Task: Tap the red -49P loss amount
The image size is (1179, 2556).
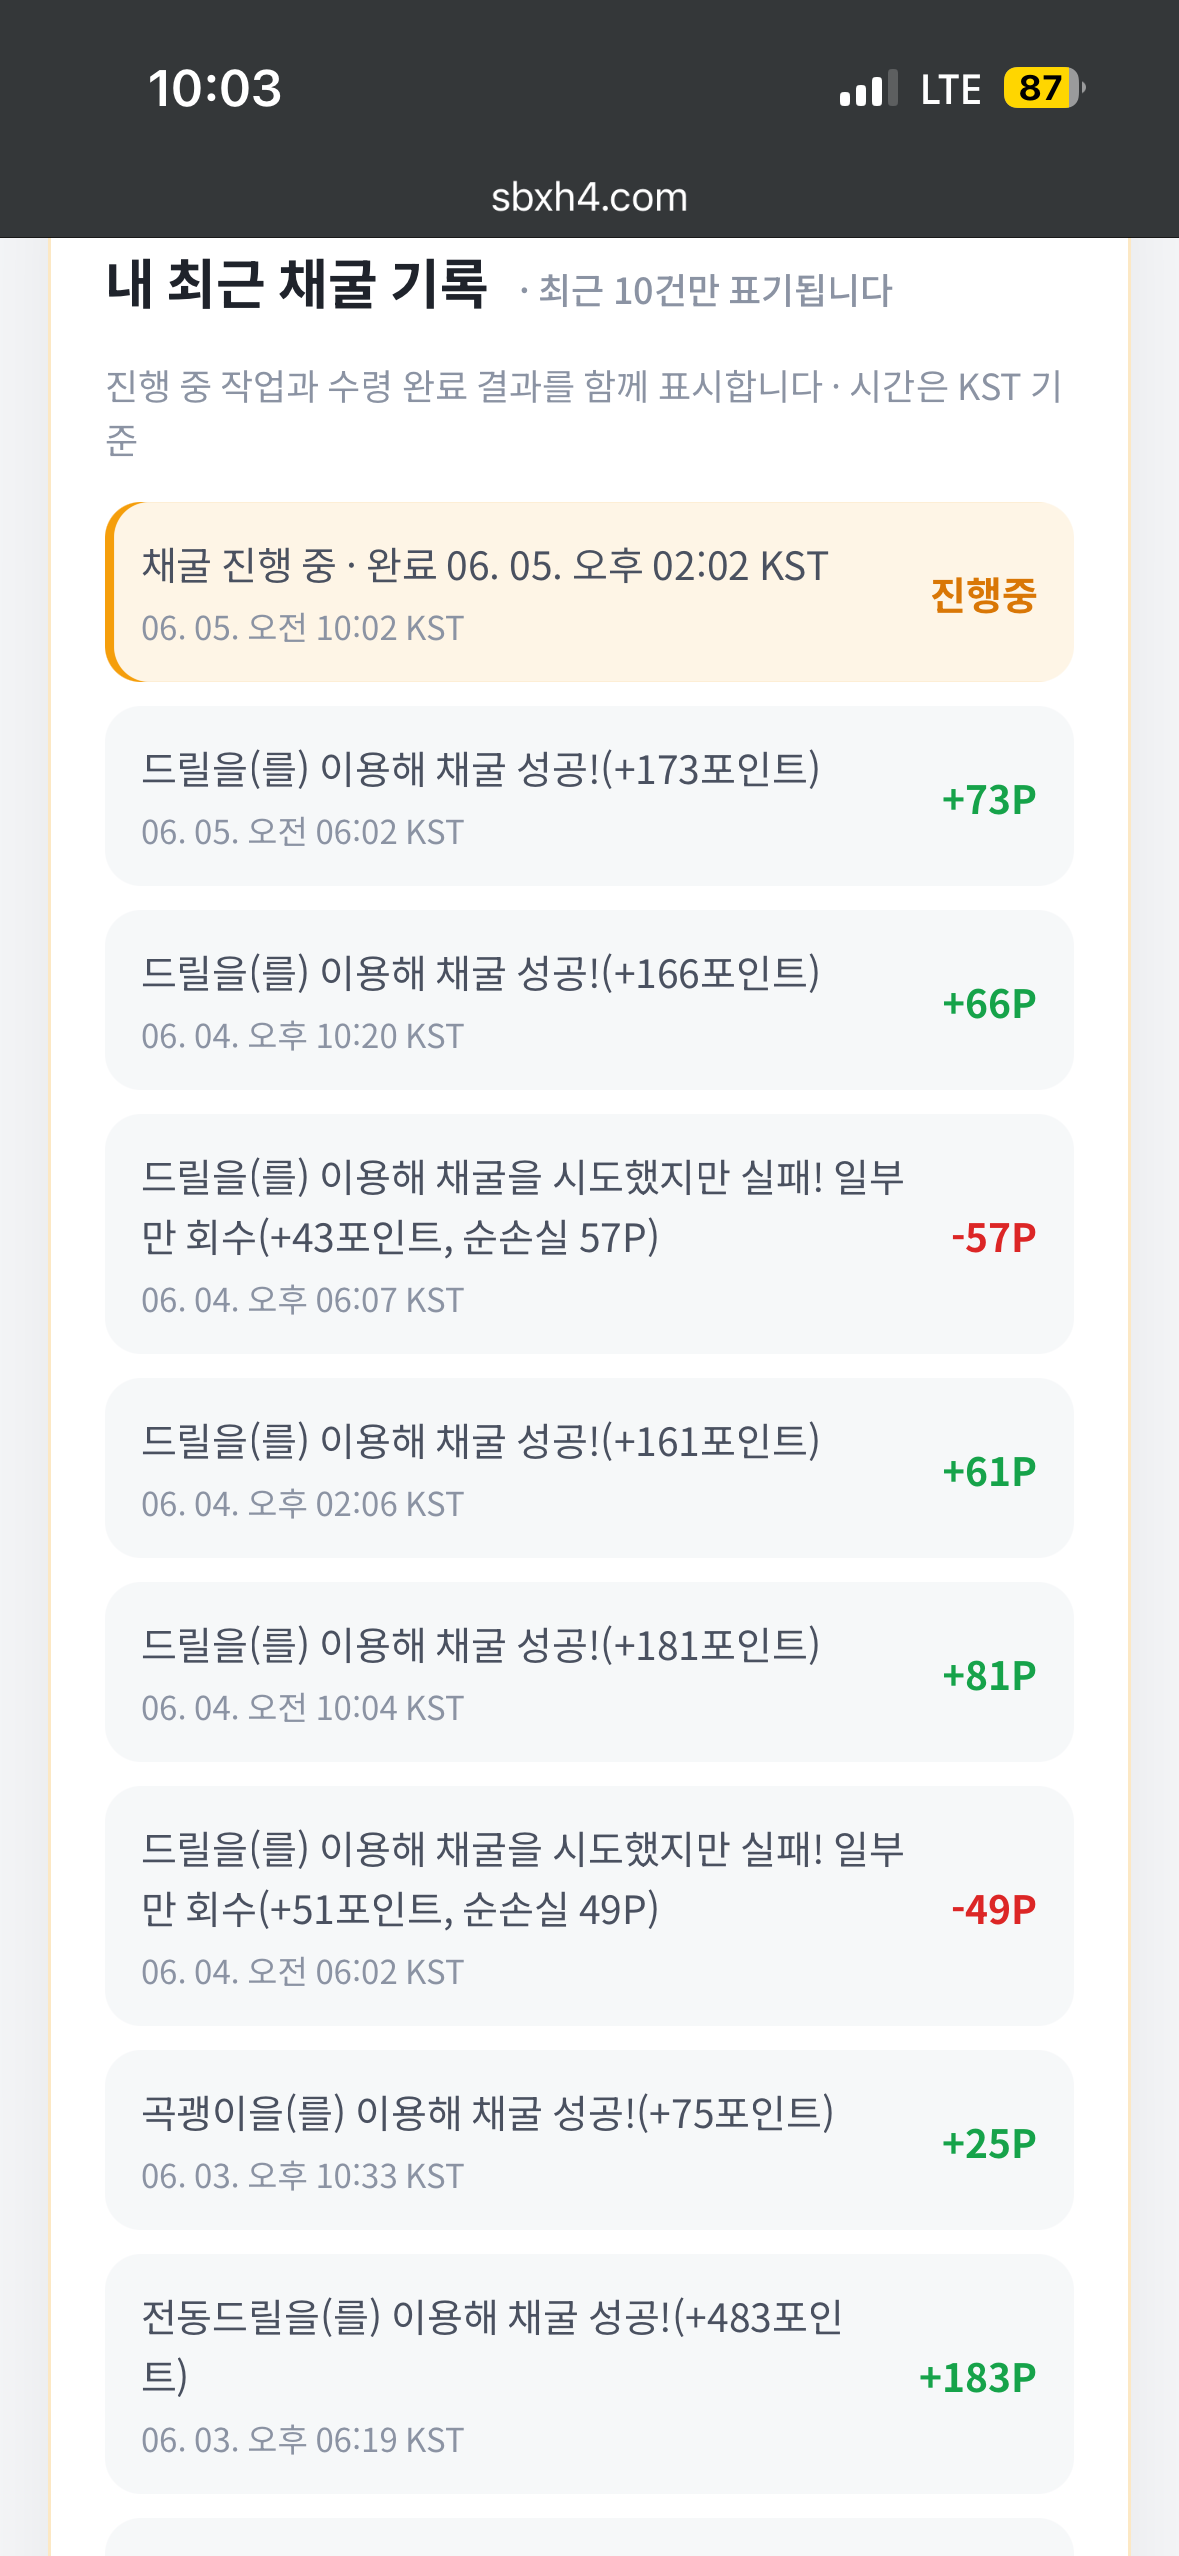Action: pyautogui.click(x=993, y=1910)
